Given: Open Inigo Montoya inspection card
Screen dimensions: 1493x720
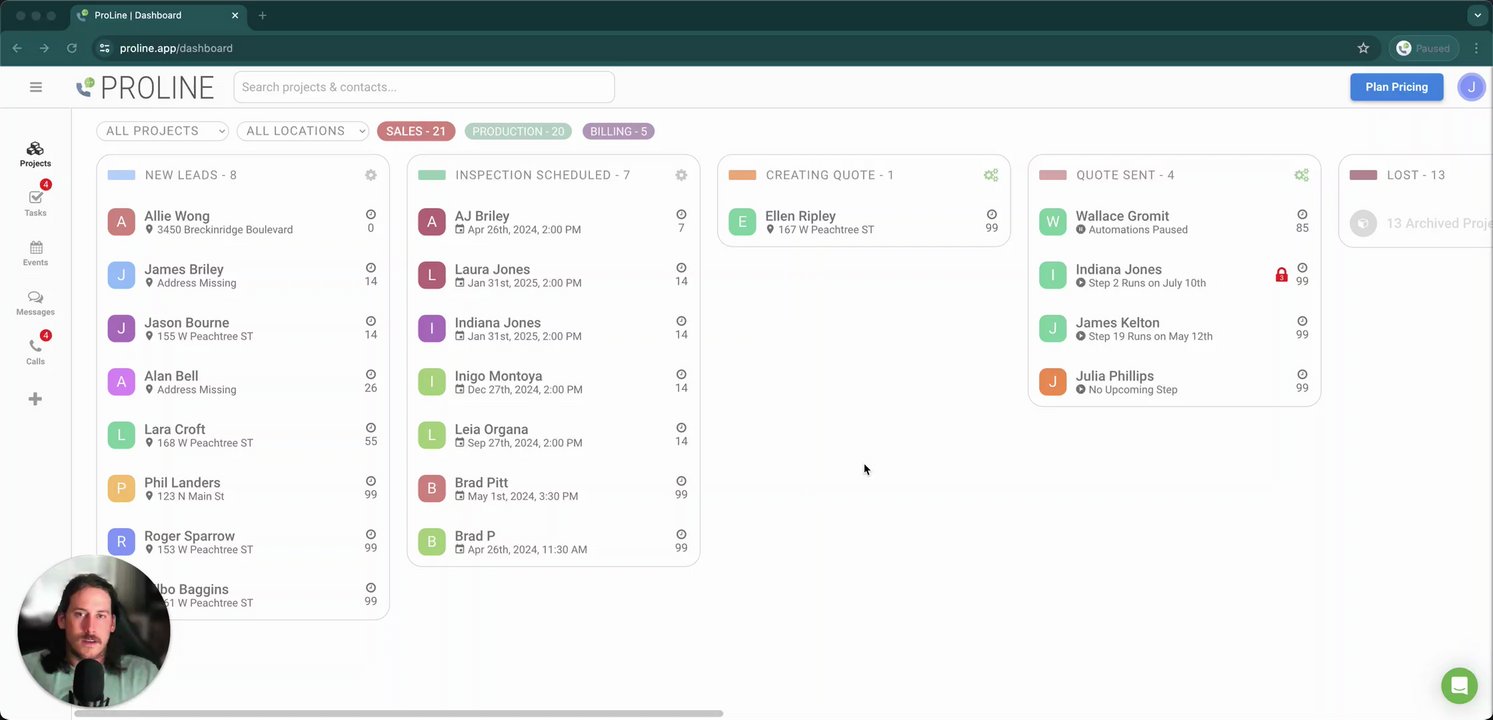Looking at the screenshot, I should (553, 382).
